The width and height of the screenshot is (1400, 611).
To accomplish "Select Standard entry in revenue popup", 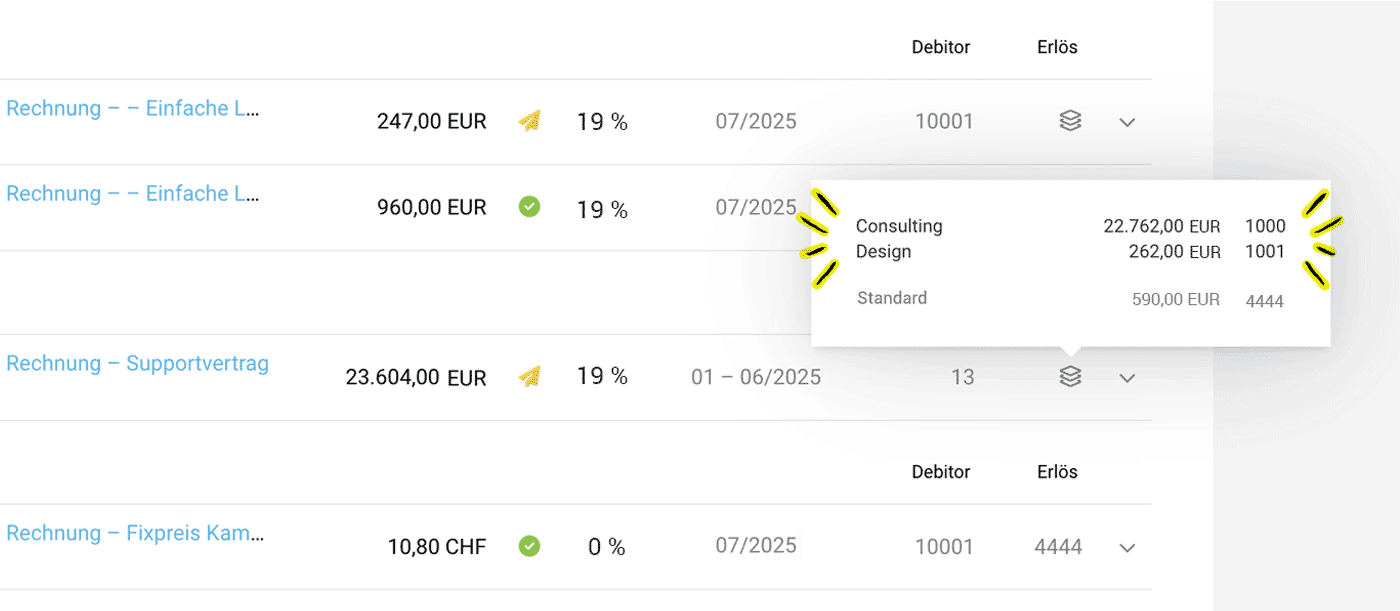I will [x=892, y=298].
